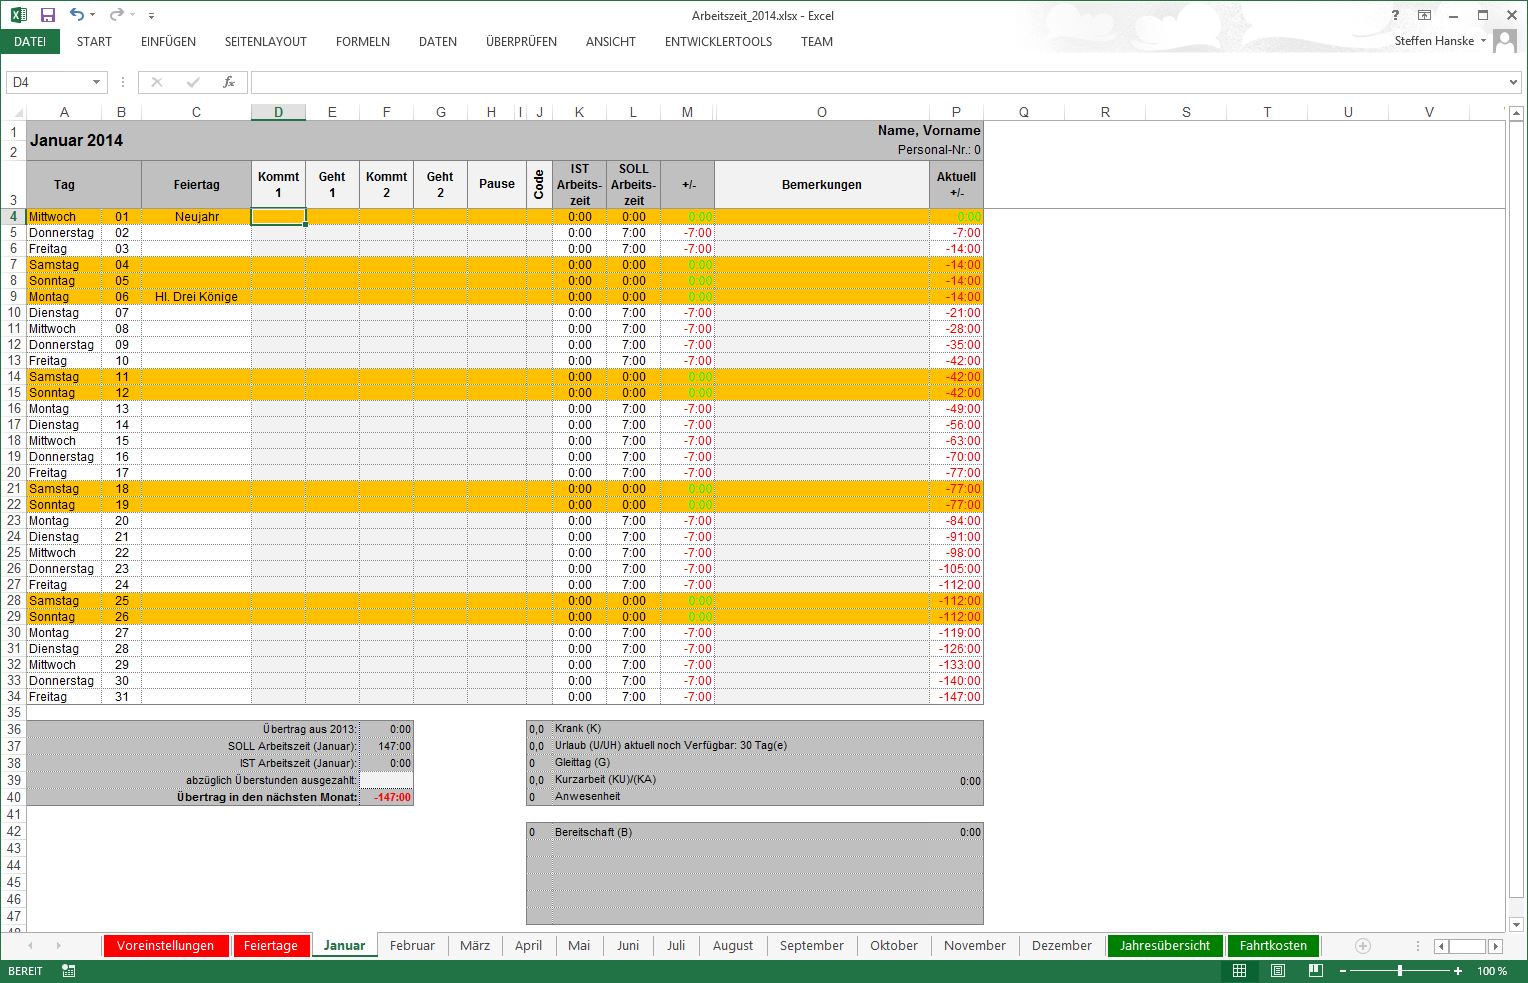Click the Fahrtkosten sheet tab
The width and height of the screenshot is (1528, 983).
coord(1273,945)
